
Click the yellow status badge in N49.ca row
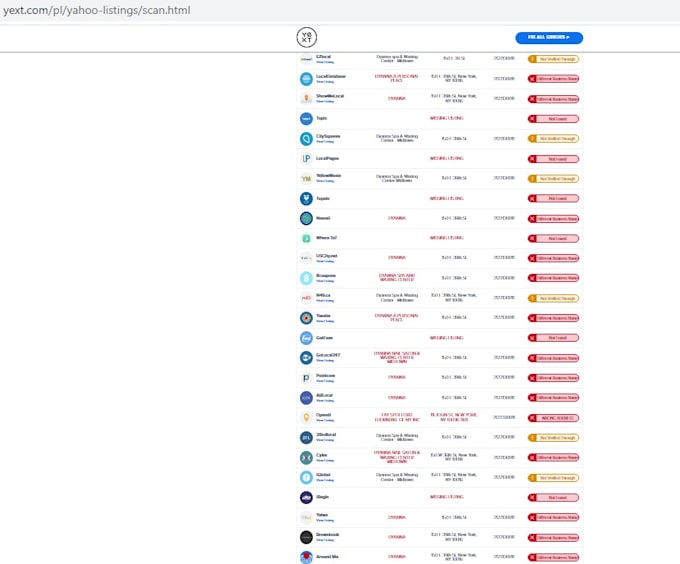(553, 298)
